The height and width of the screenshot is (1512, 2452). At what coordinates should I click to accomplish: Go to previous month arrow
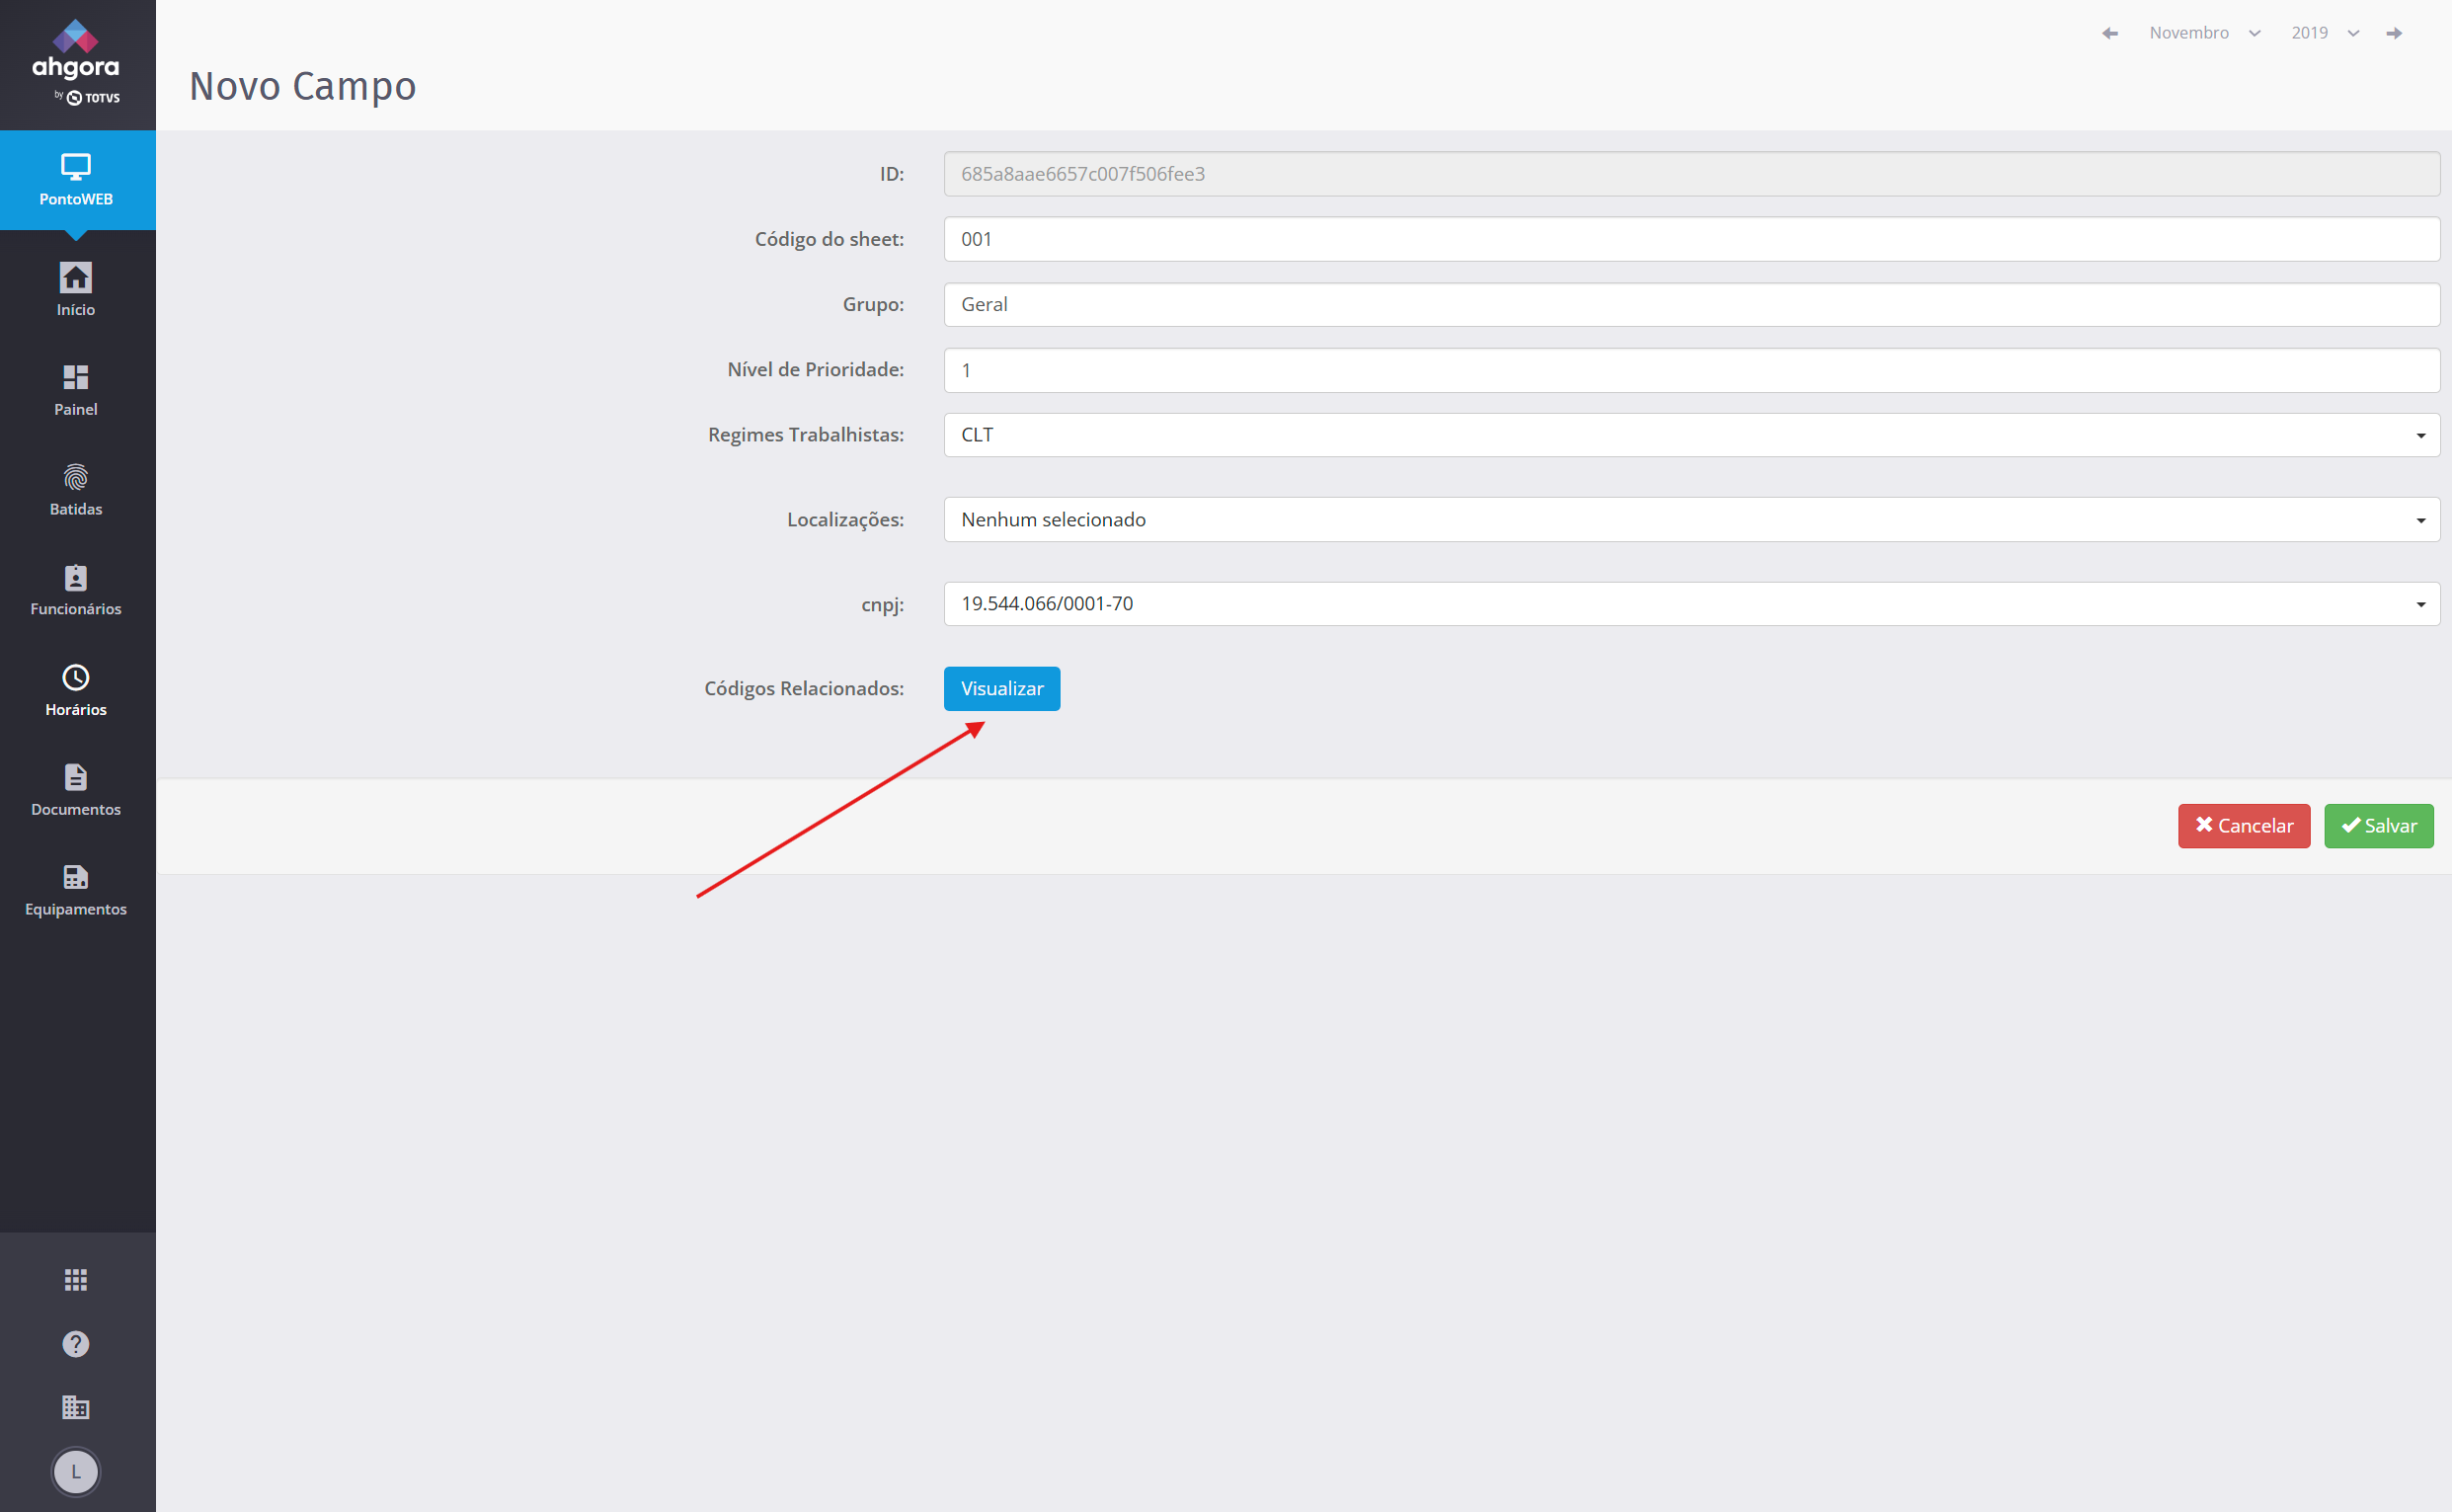pos(2110,33)
